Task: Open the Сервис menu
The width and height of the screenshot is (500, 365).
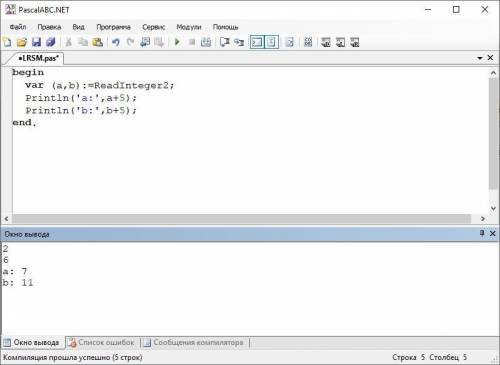Action: point(153,27)
